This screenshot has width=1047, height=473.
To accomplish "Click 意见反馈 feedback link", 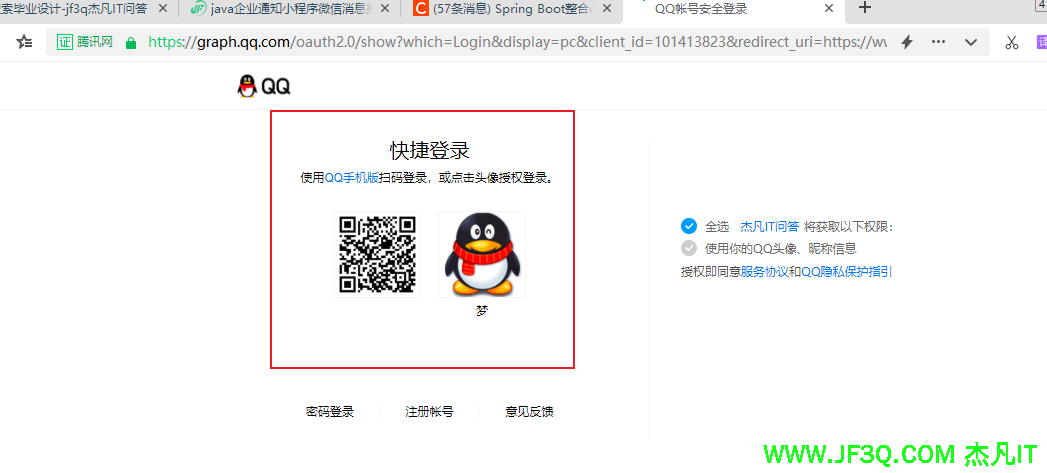I will pos(529,411).
